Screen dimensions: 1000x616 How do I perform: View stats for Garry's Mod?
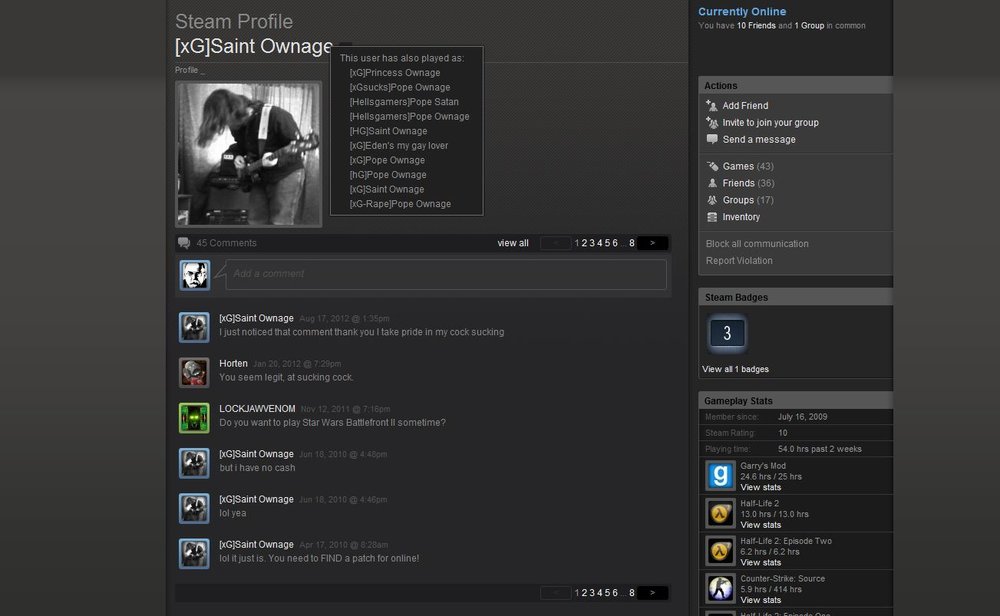(x=760, y=487)
